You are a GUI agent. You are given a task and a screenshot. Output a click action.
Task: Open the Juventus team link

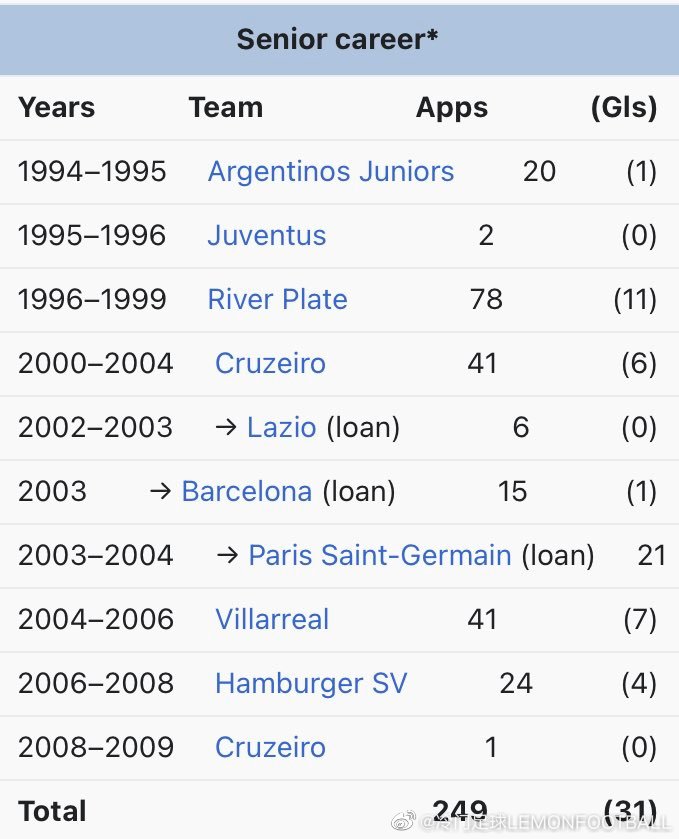click(x=266, y=235)
